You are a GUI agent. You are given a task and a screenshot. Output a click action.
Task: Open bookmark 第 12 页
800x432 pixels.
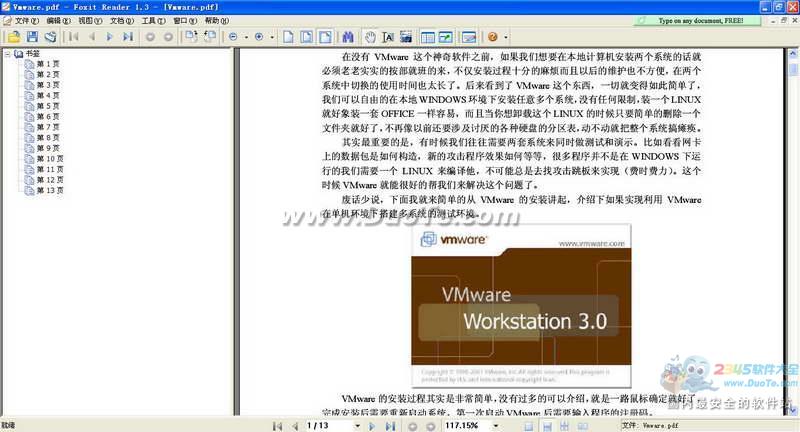pos(50,180)
